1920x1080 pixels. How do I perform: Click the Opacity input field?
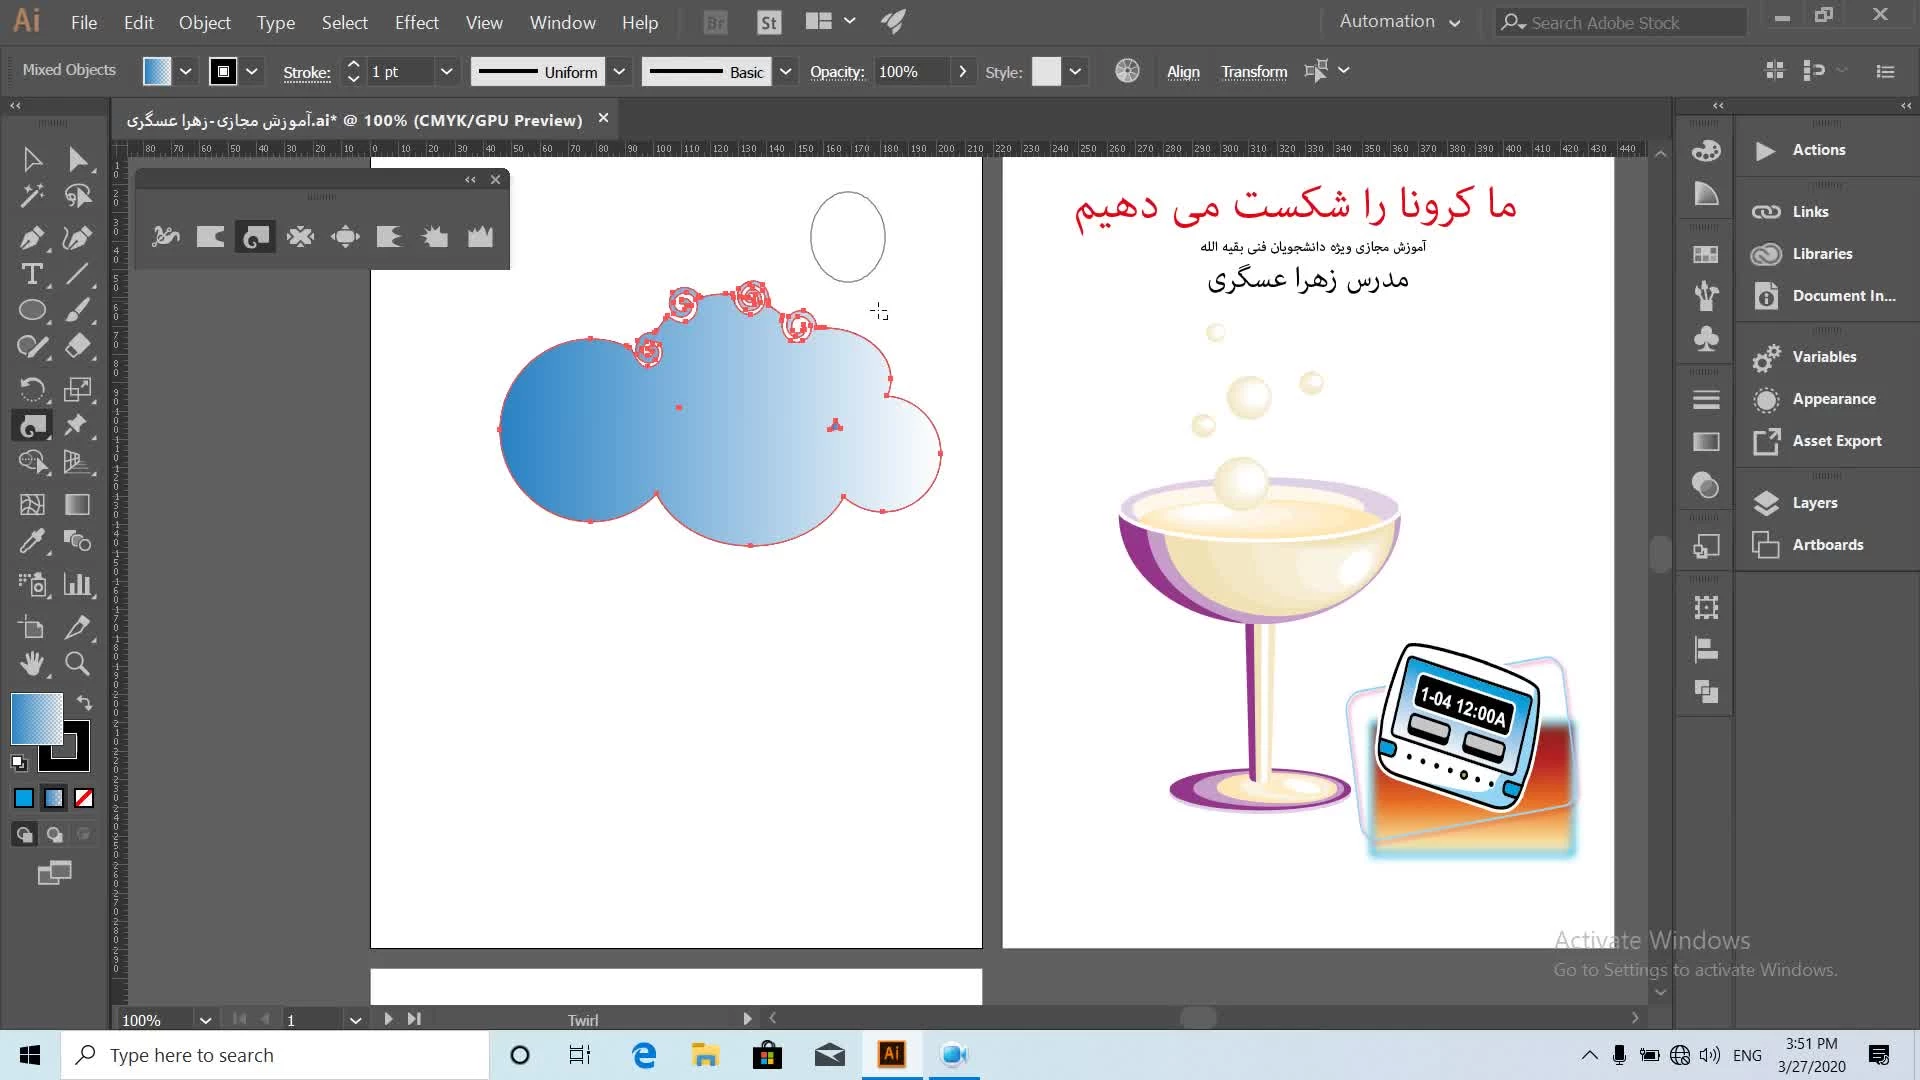(910, 72)
